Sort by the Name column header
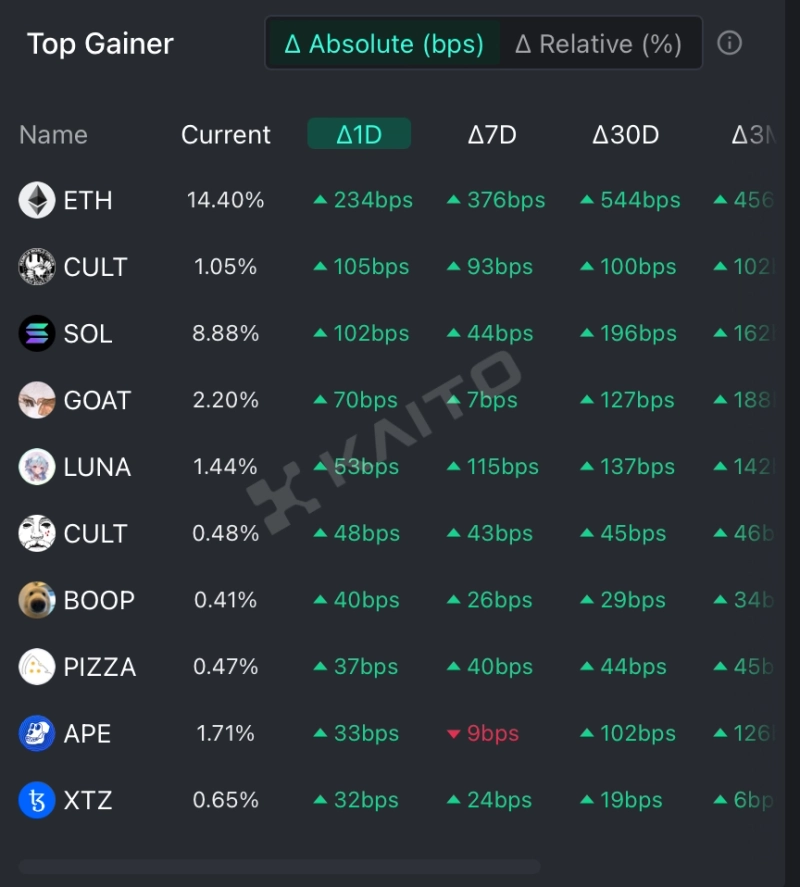 tap(53, 135)
